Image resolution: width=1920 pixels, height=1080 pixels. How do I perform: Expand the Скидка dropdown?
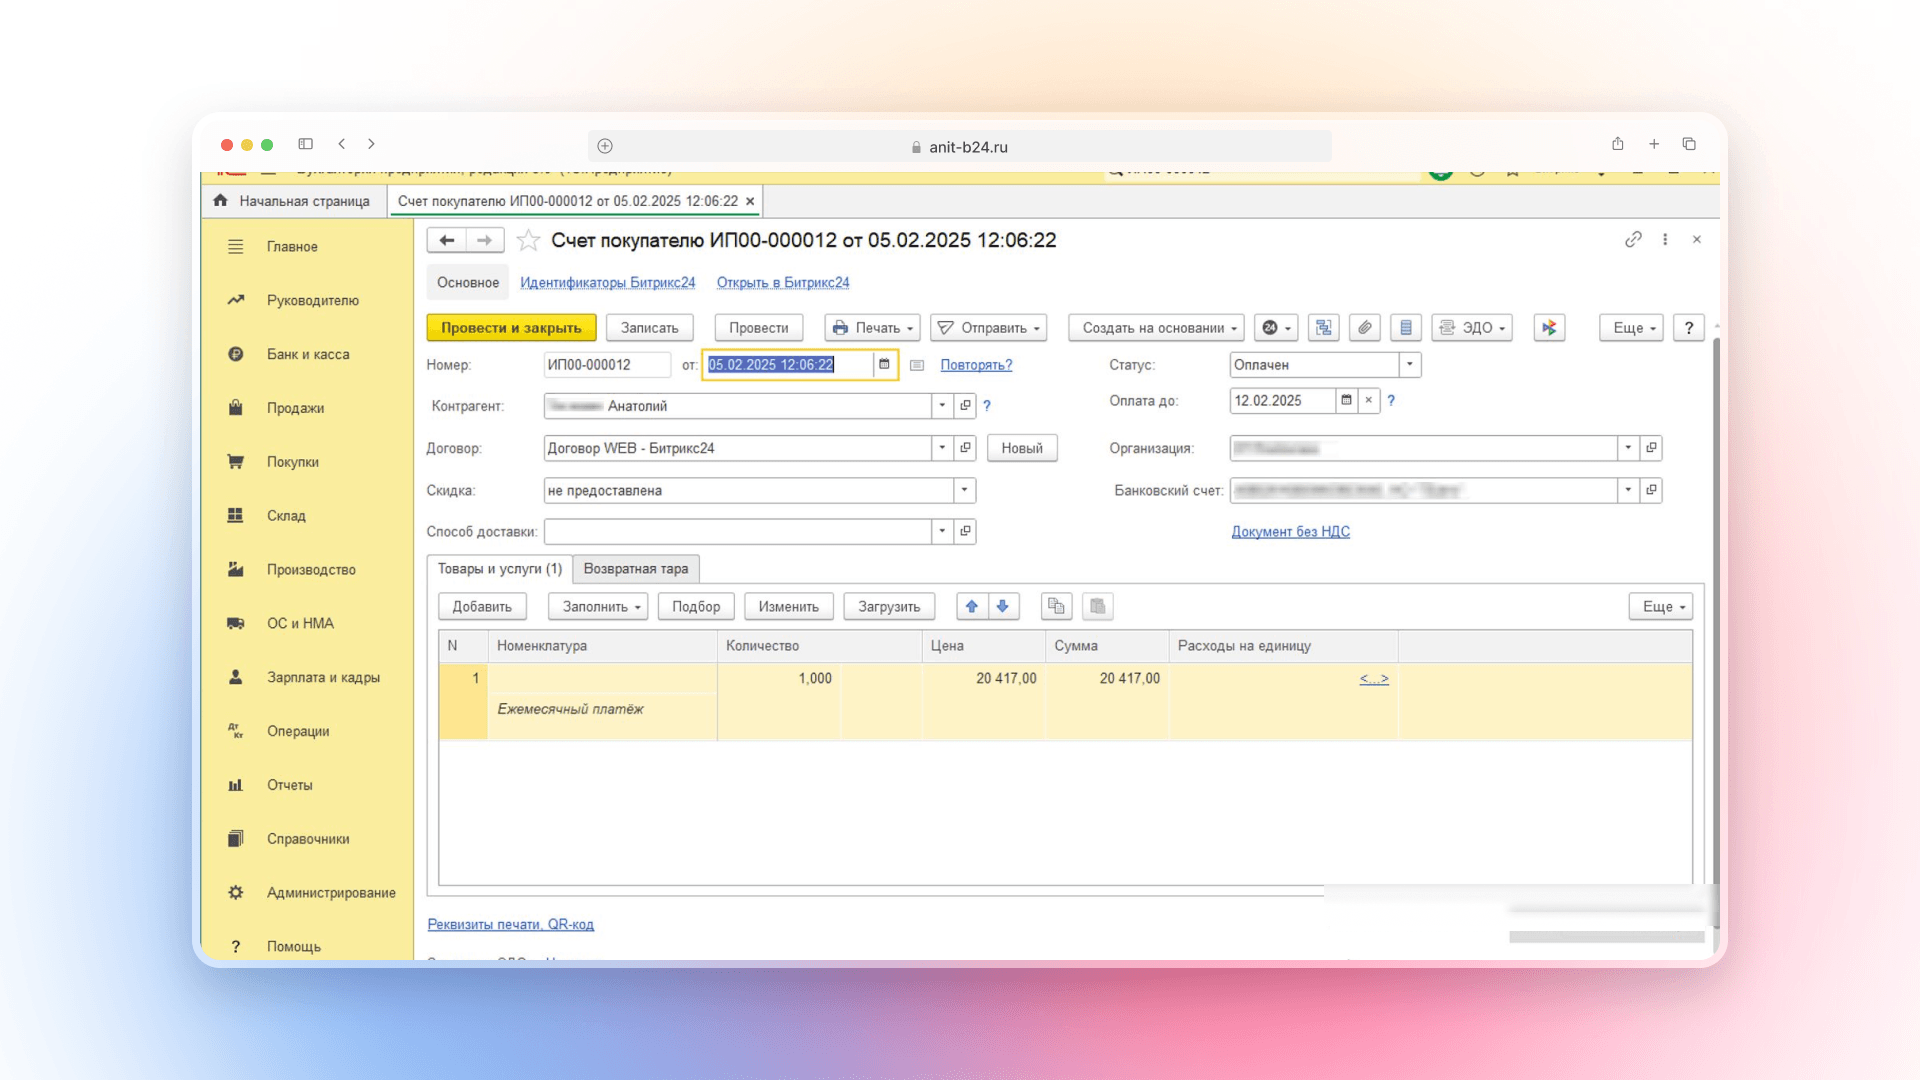click(964, 490)
